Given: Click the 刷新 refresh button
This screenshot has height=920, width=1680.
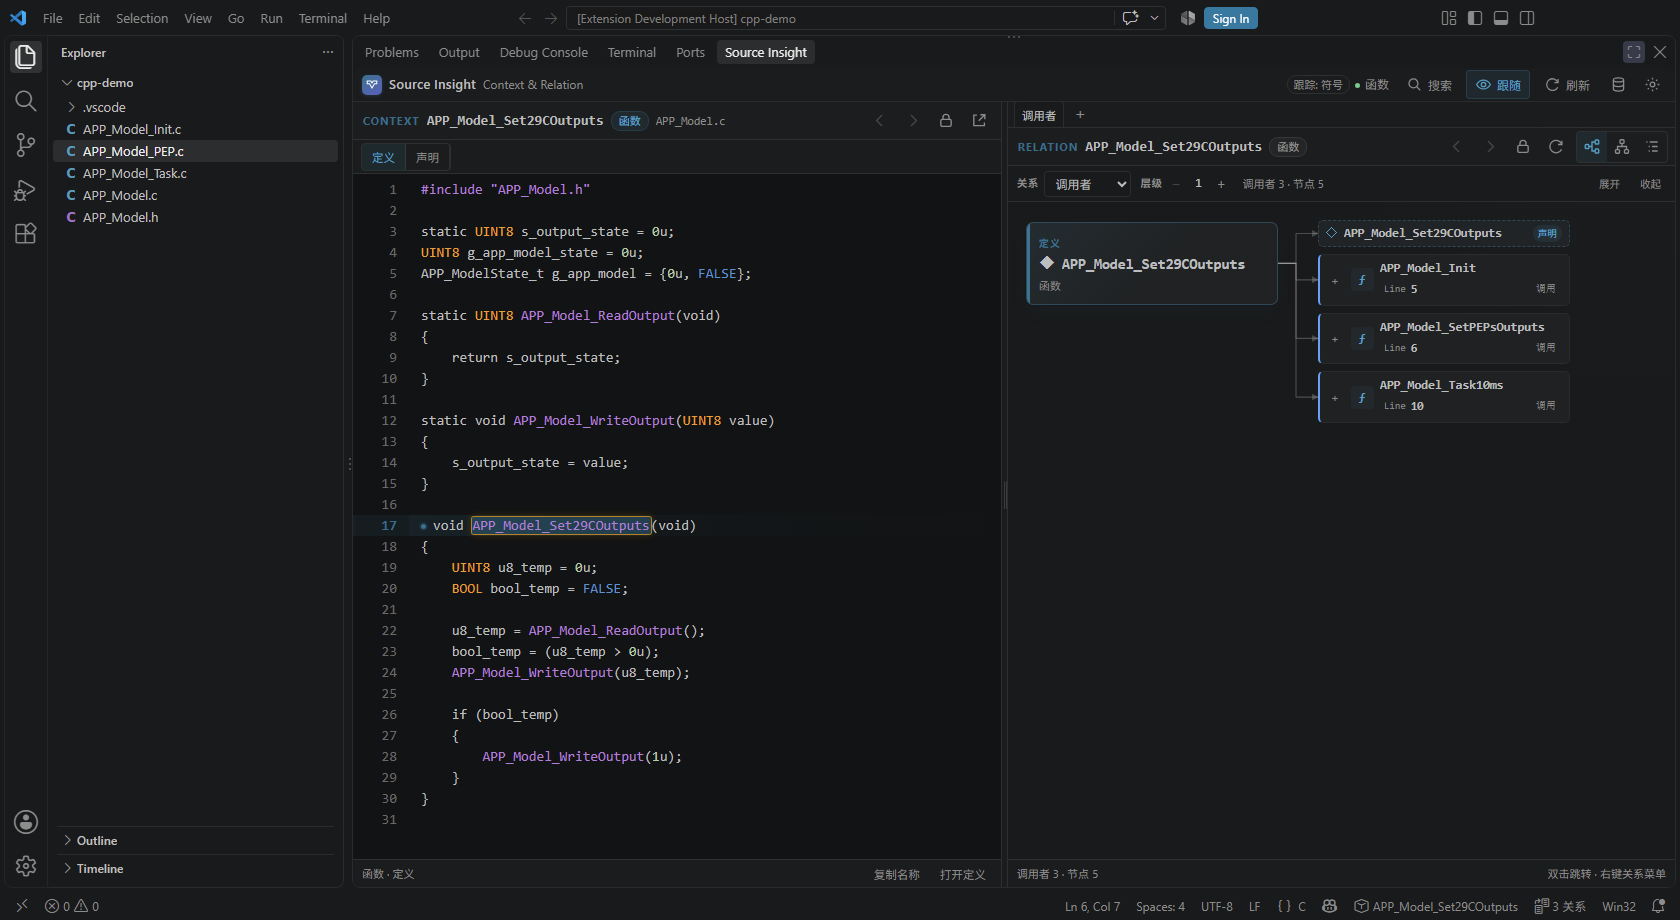Looking at the screenshot, I should click(x=1568, y=85).
